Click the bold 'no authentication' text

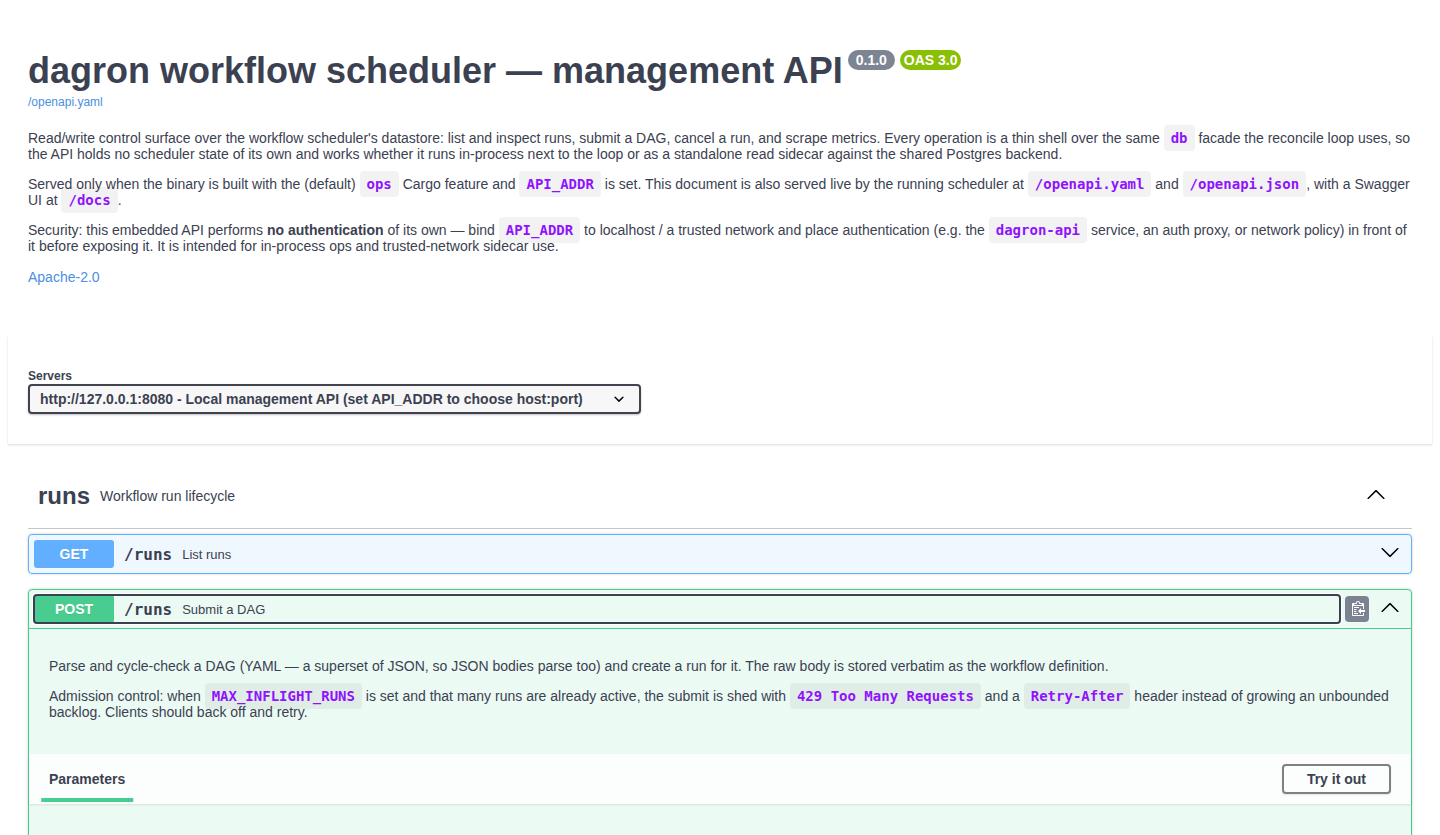(x=325, y=230)
